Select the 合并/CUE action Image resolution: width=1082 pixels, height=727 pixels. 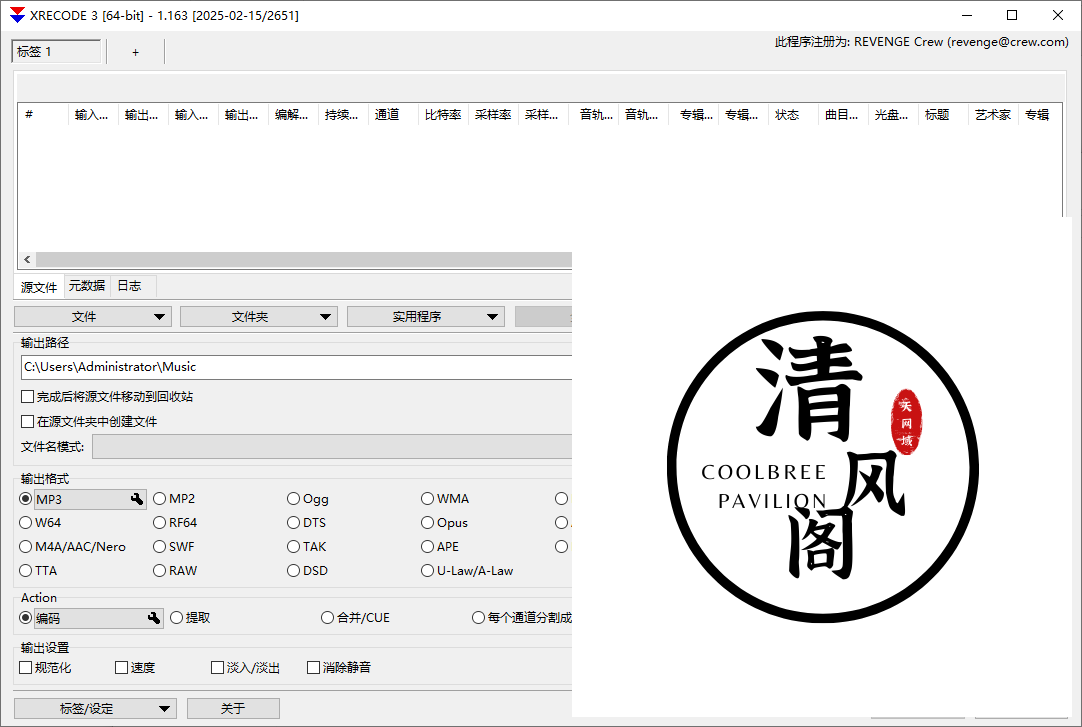tap(327, 617)
